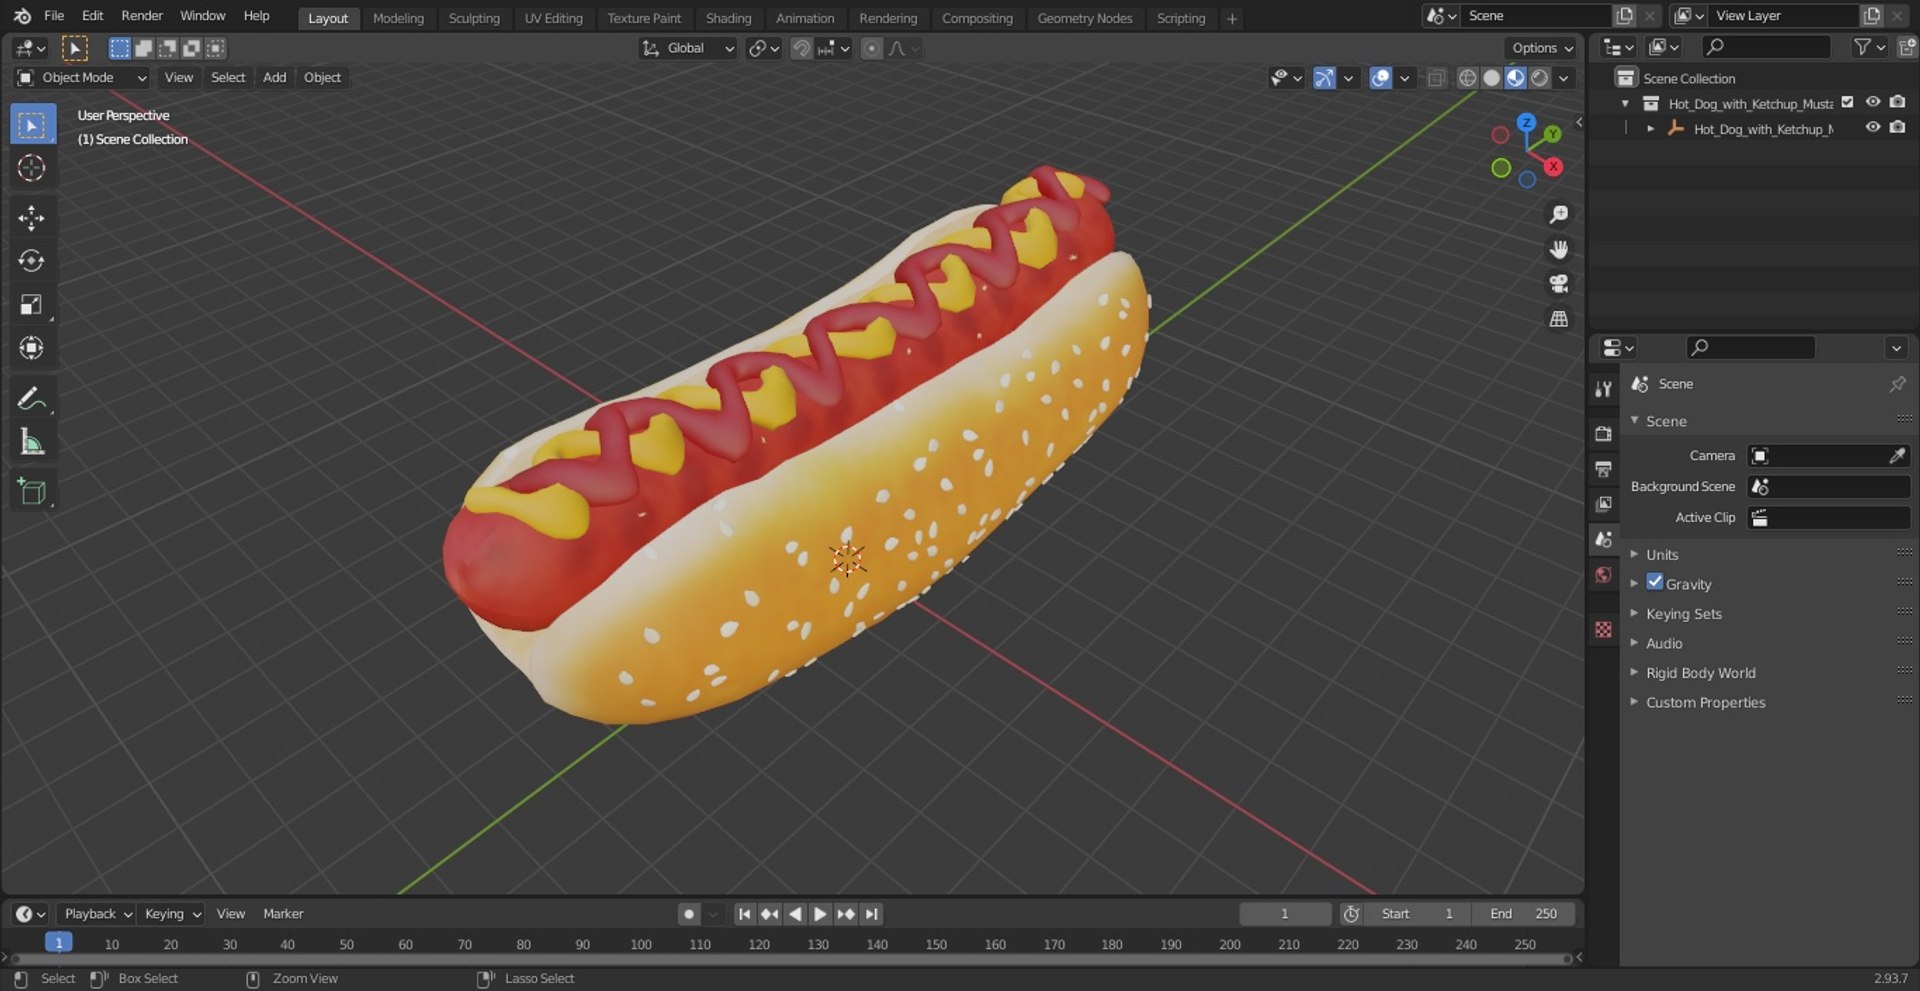The height and width of the screenshot is (991, 1920).
Task: Switch to rendered viewport shading
Action: pos(1540,78)
